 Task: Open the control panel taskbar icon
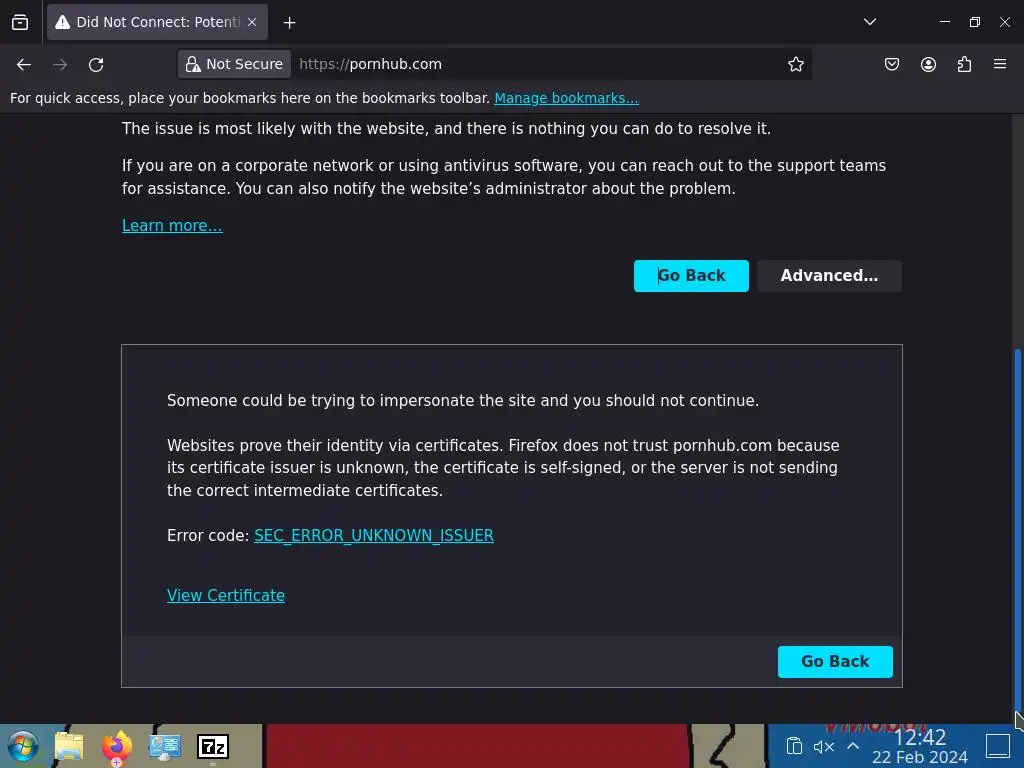pos(165,746)
